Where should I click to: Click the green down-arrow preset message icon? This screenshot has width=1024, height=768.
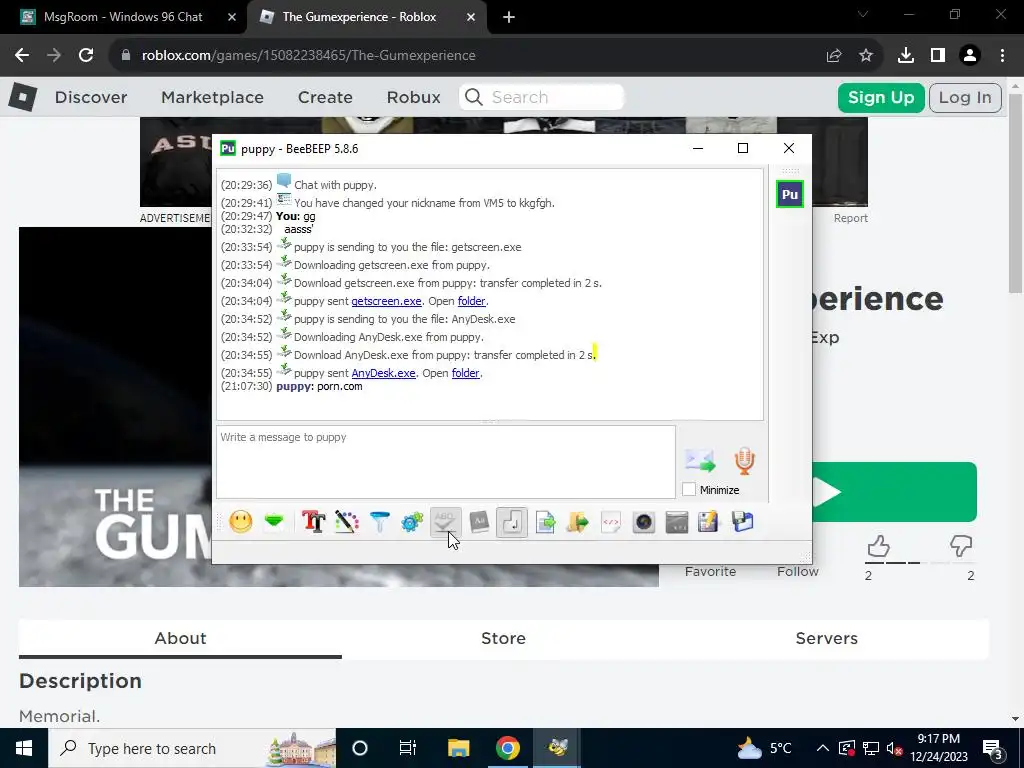[x=274, y=522]
